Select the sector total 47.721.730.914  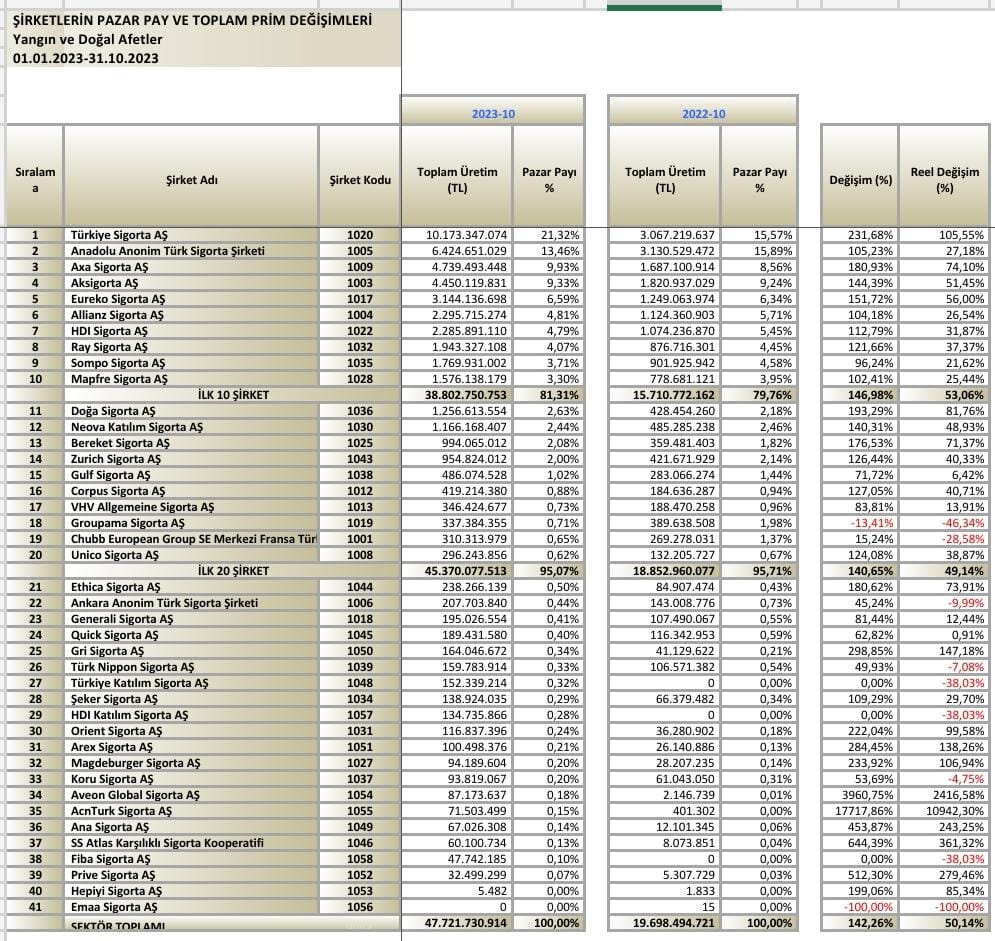click(x=466, y=923)
